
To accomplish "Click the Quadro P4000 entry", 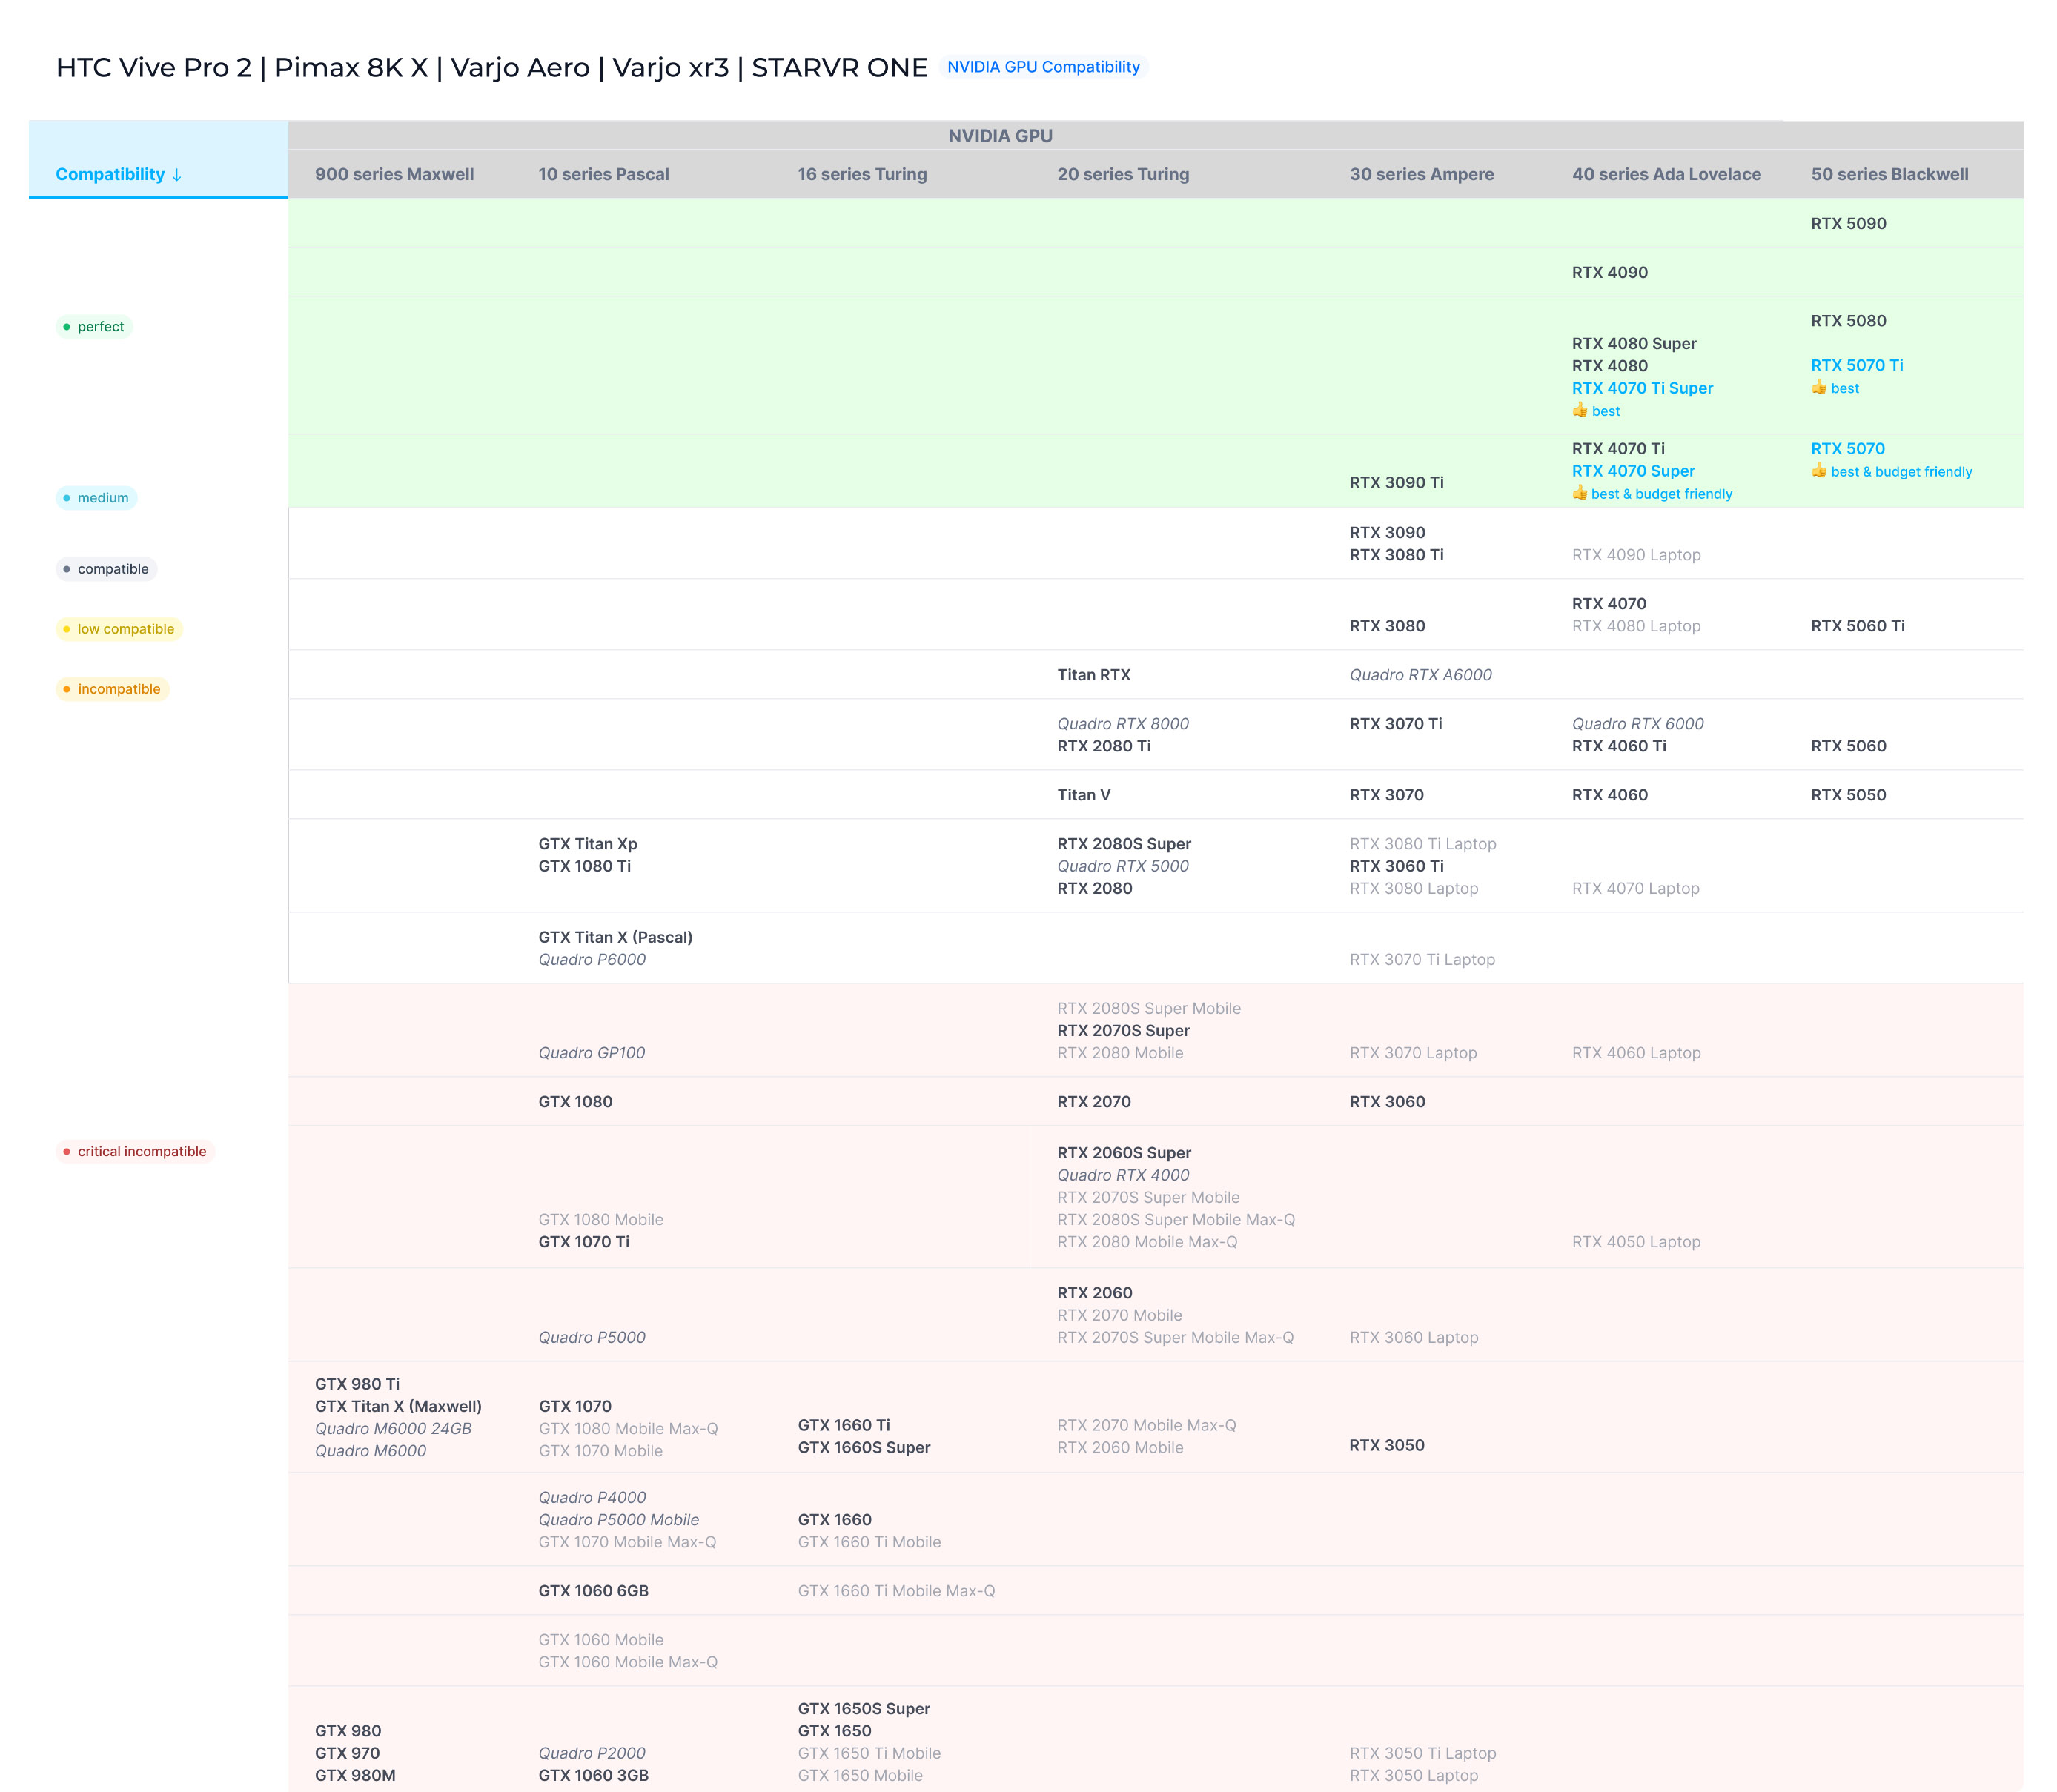I will pyautogui.click(x=592, y=1498).
